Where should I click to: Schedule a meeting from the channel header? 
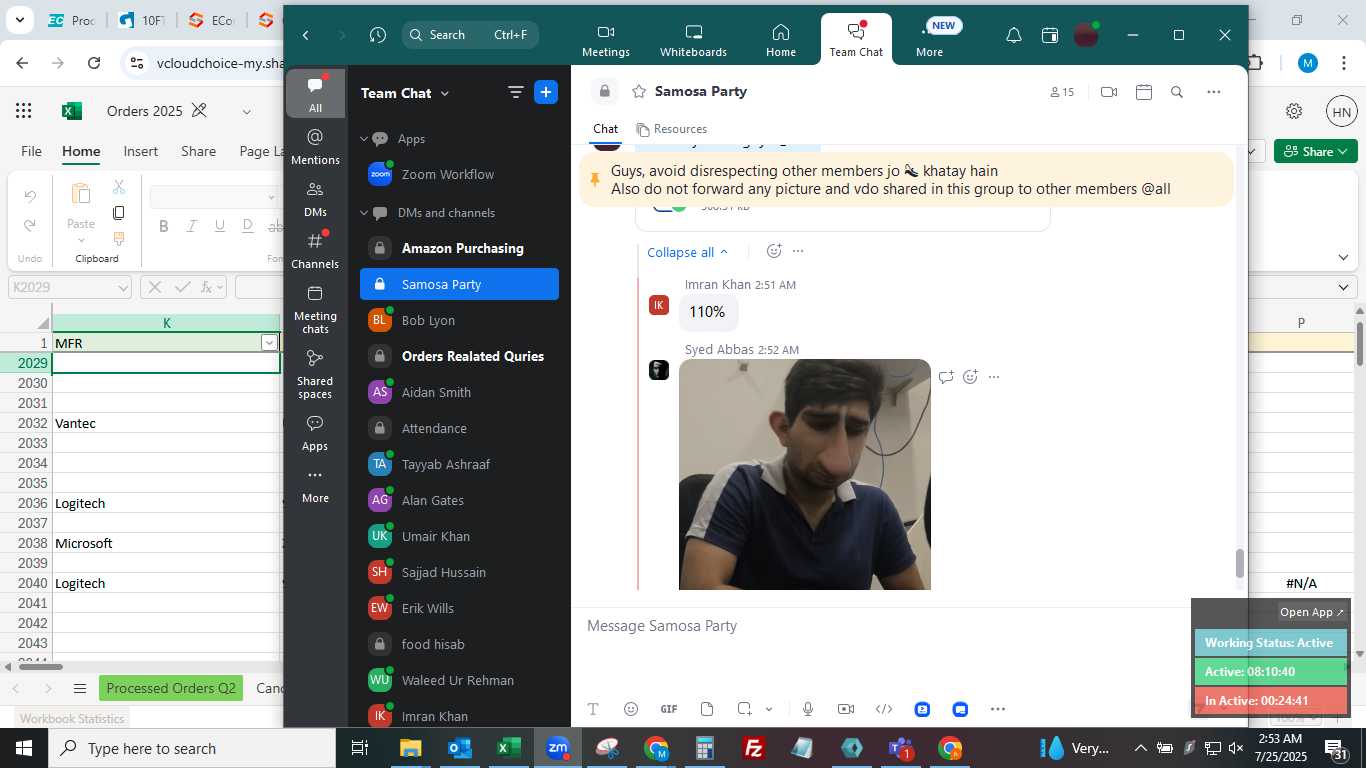tap(1144, 92)
